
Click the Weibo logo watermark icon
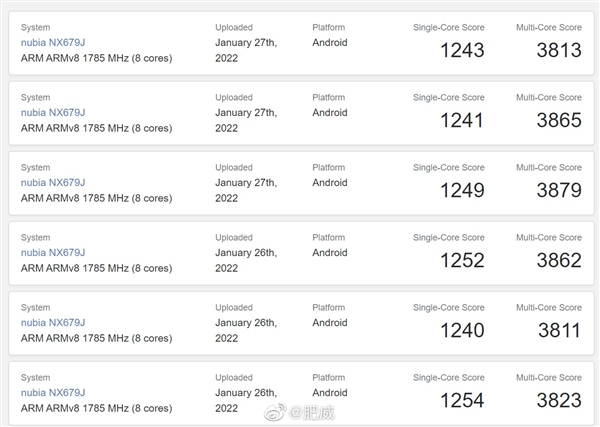point(275,412)
